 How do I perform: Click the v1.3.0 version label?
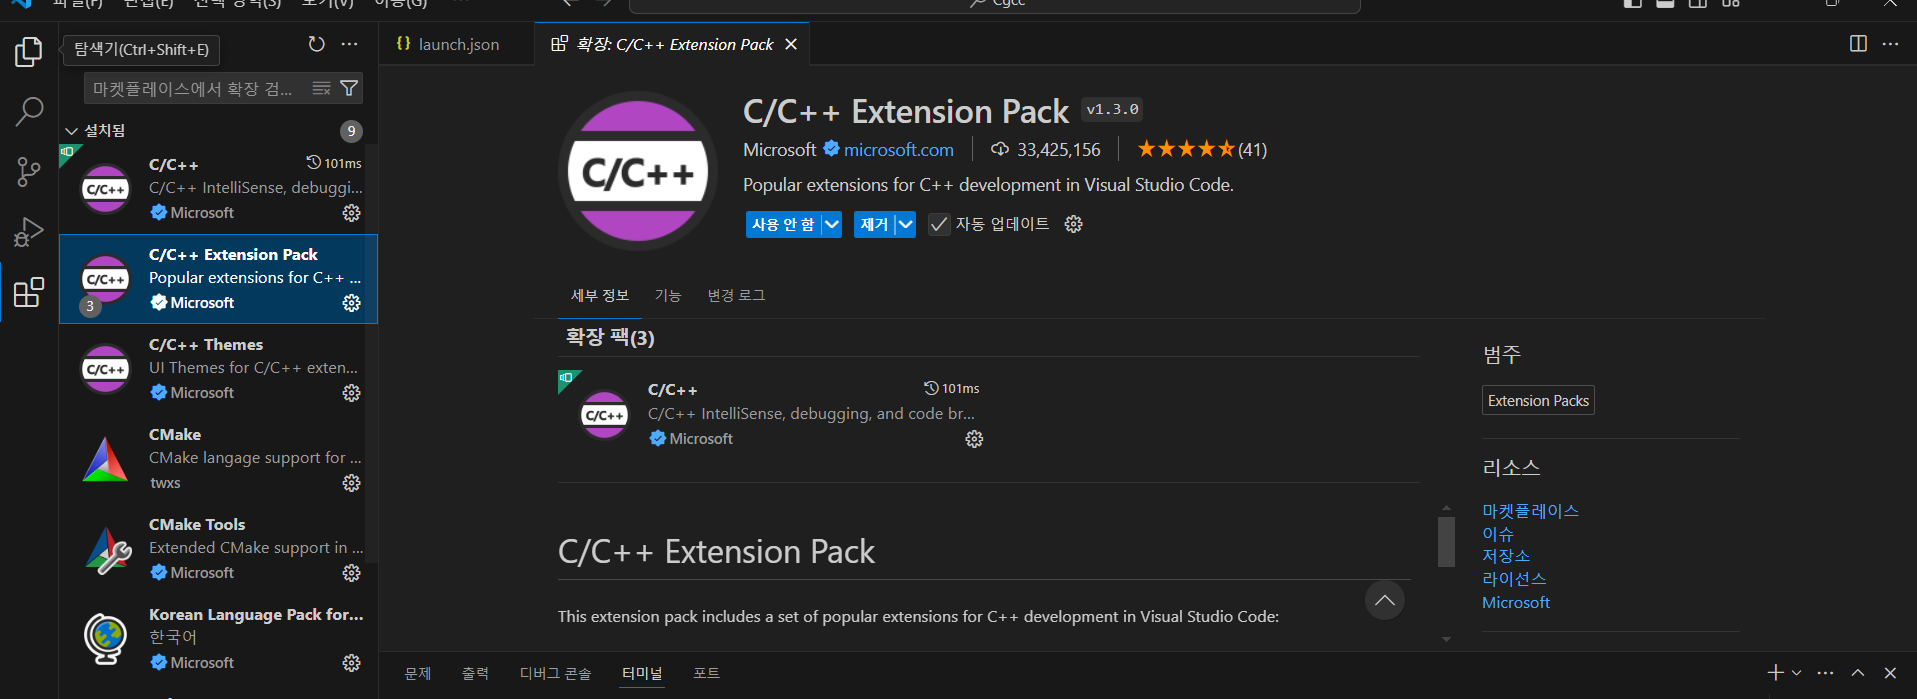(1112, 109)
